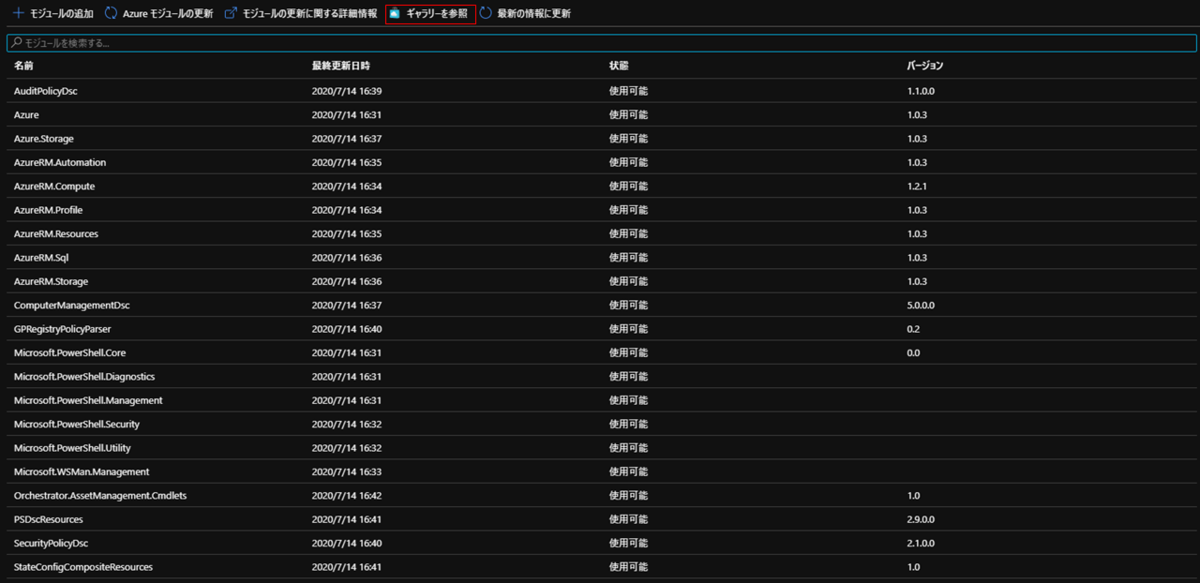Click 使用可能 status in Azure.Storage row

tap(629, 138)
